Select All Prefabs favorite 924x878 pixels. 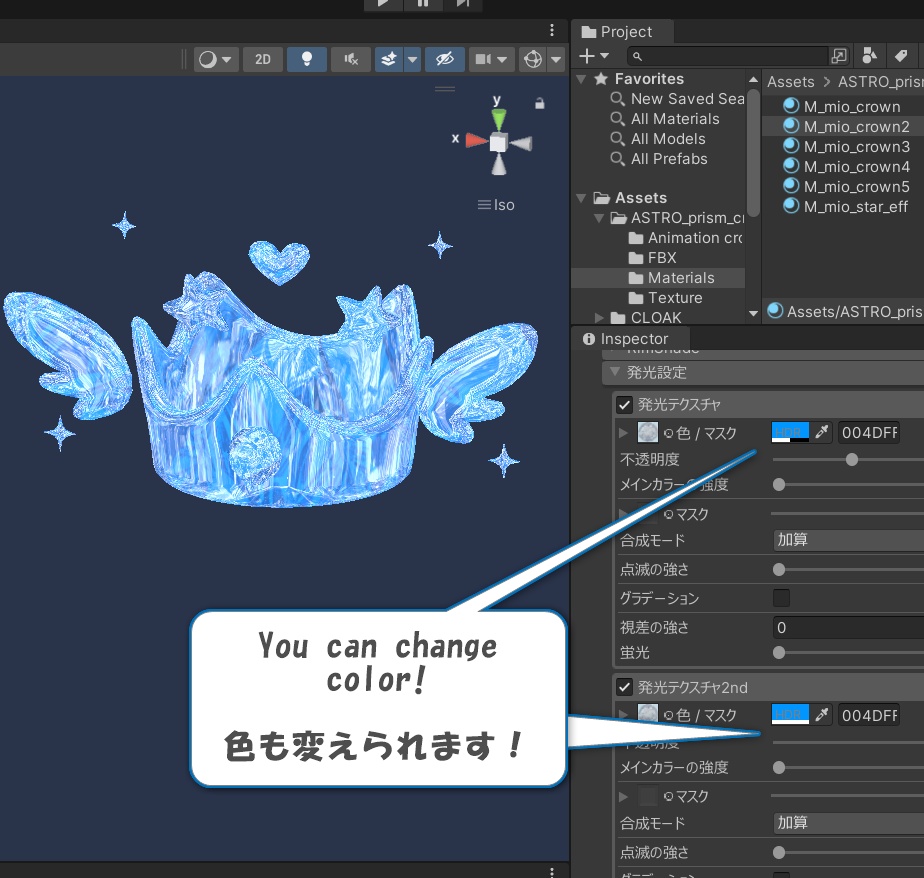659,159
